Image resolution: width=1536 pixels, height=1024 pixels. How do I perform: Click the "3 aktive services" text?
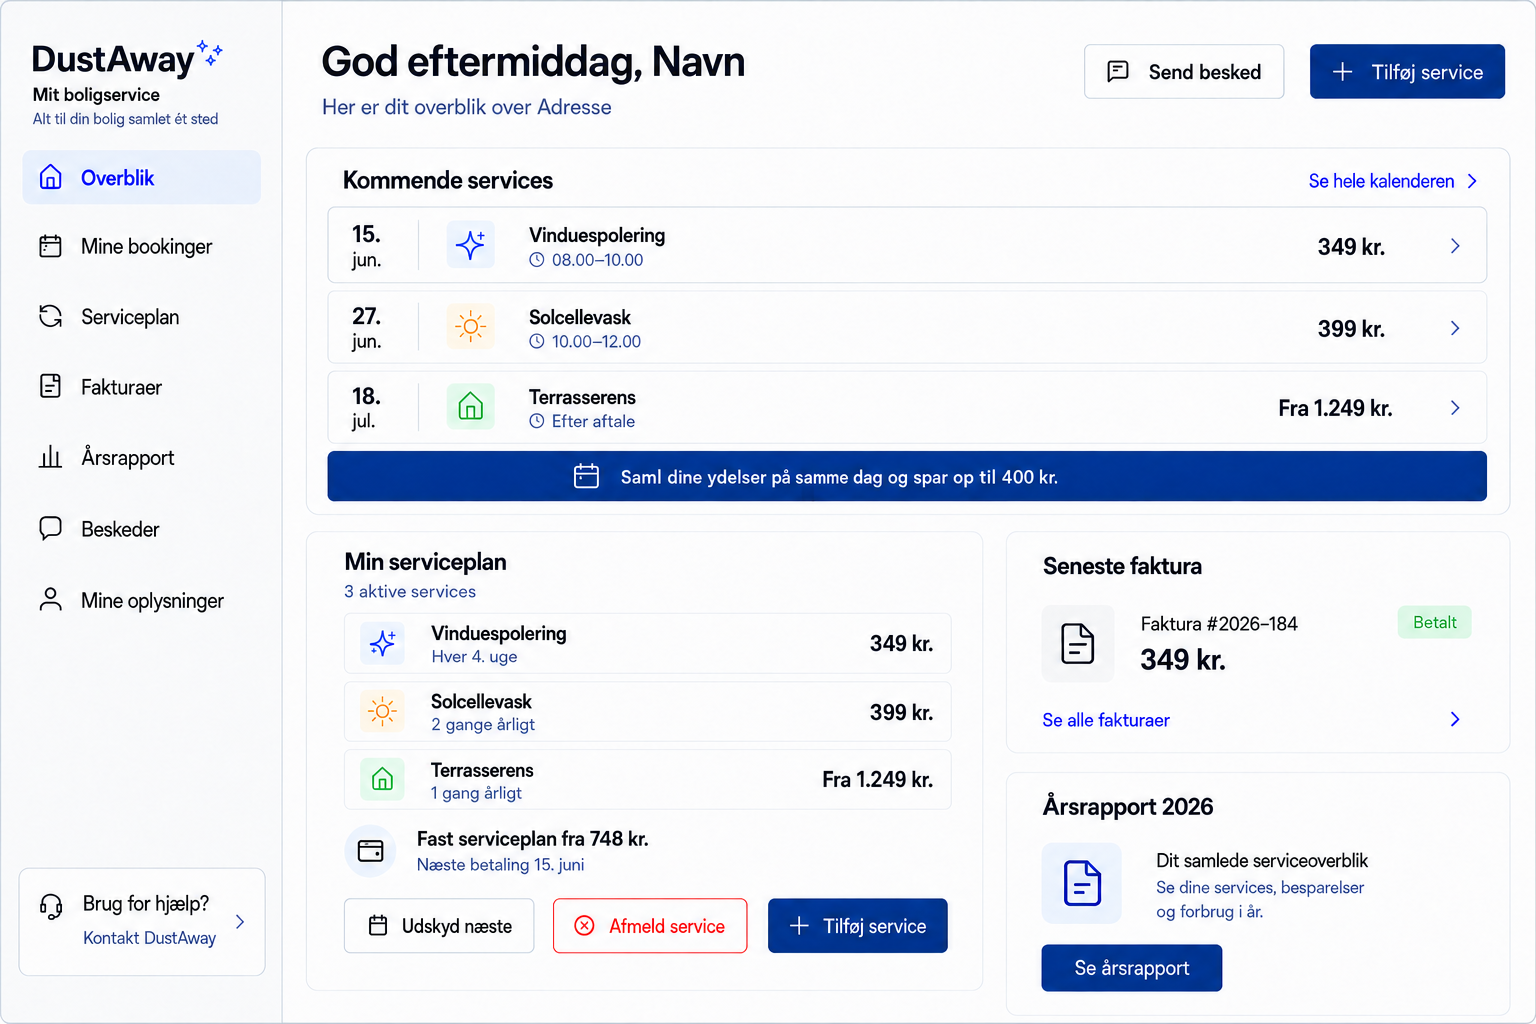(410, 591)
